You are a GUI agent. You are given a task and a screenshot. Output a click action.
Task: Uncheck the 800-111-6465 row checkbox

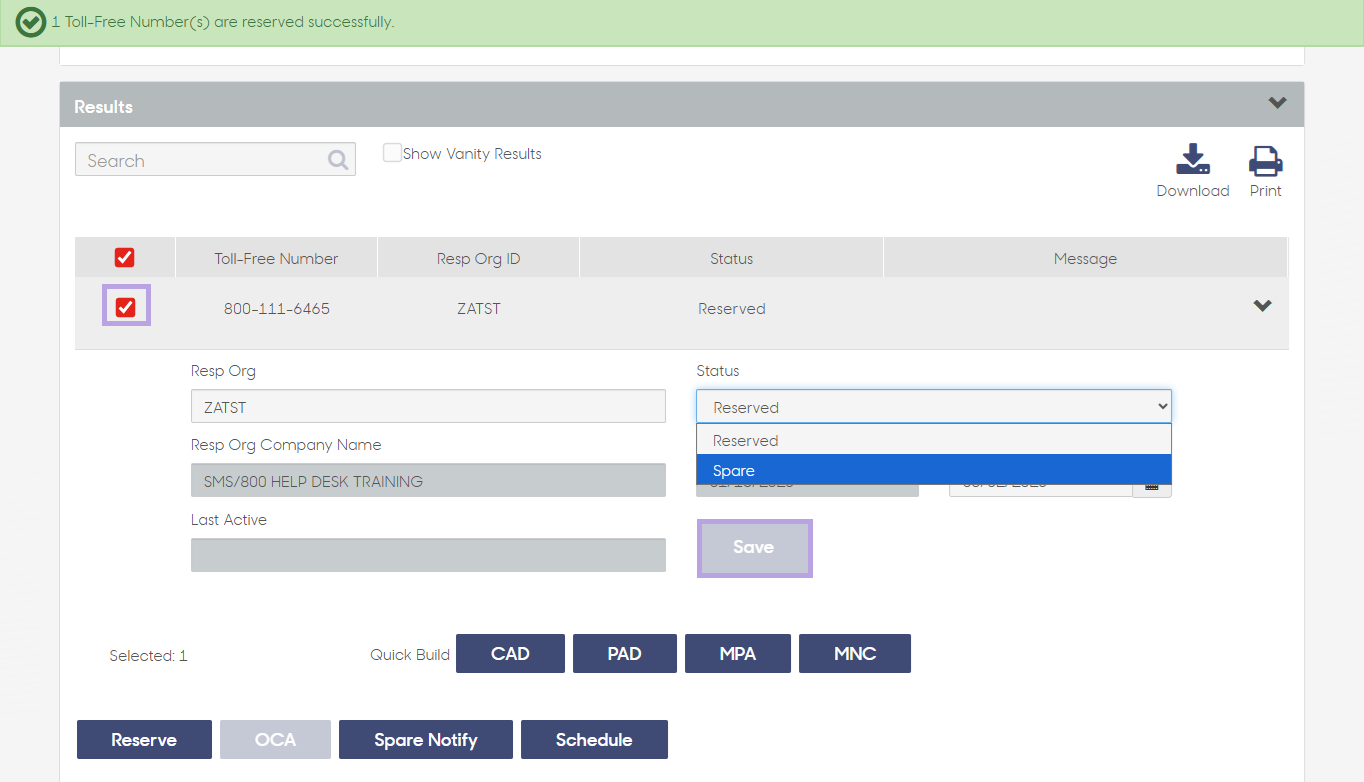[x=126, y=306]
